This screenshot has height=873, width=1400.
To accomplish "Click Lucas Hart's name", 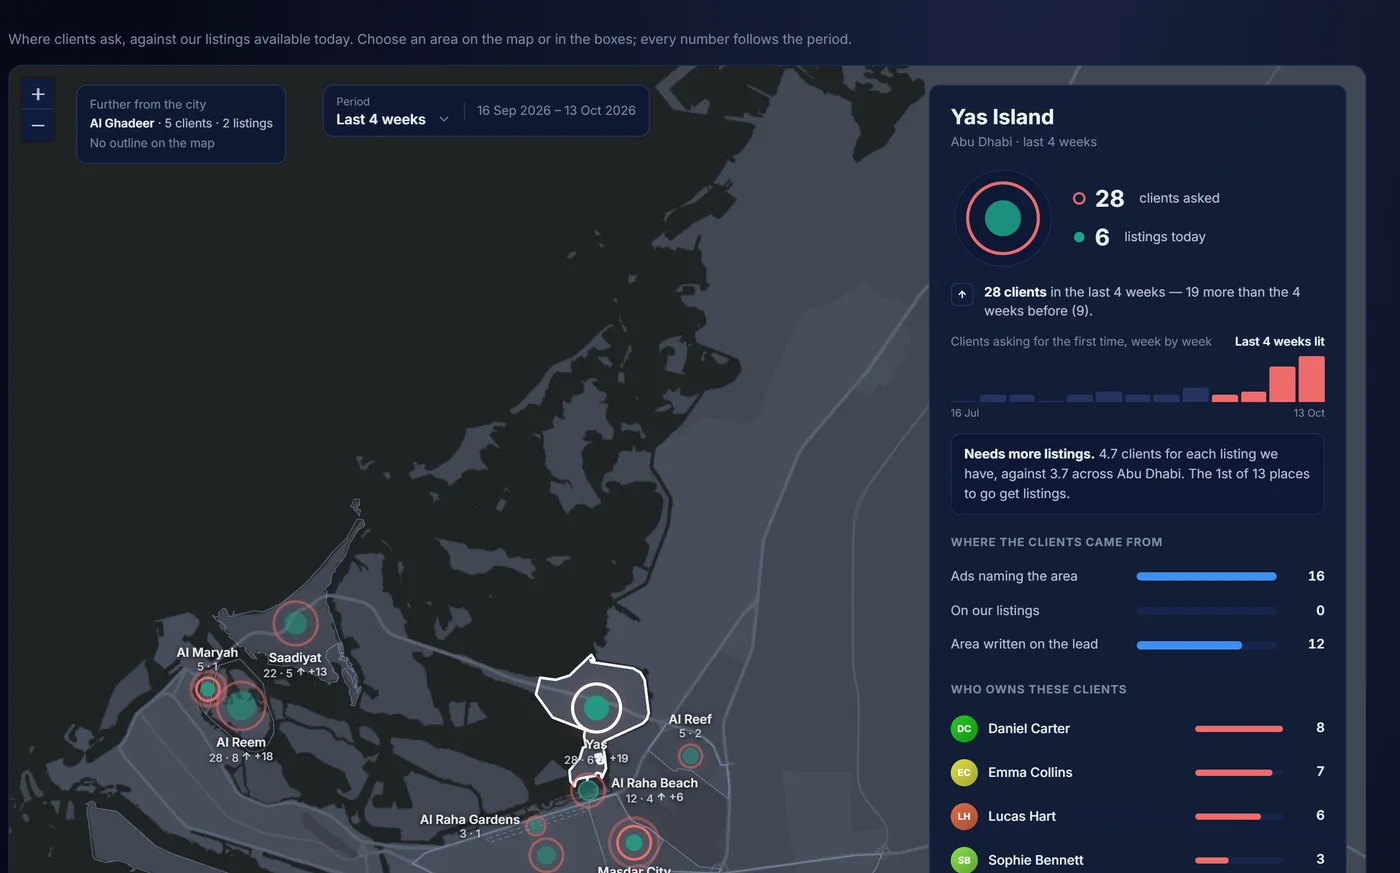I will pos(1022,816).
